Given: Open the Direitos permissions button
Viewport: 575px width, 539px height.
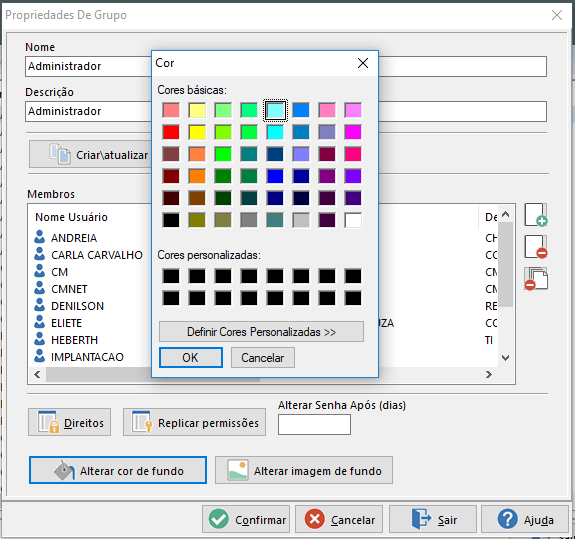Looking at the screenshot, I should 70,422.
